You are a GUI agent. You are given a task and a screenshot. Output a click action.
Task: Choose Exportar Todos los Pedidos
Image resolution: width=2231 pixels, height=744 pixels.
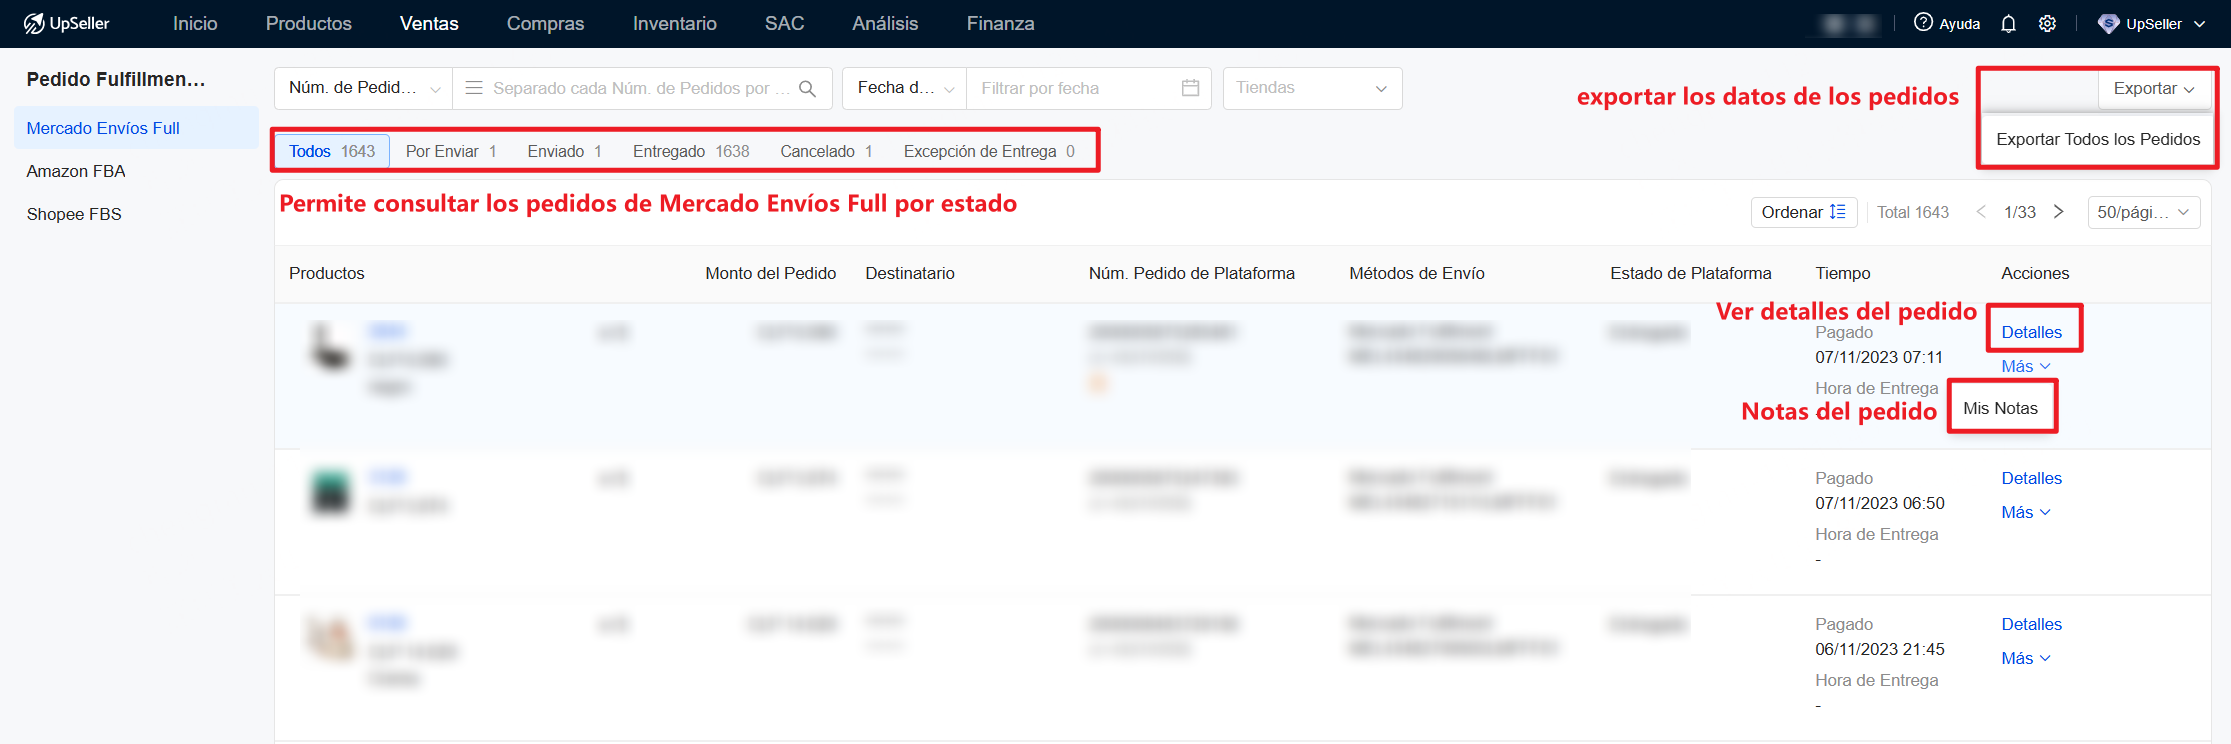click(x=2098, y=139)
